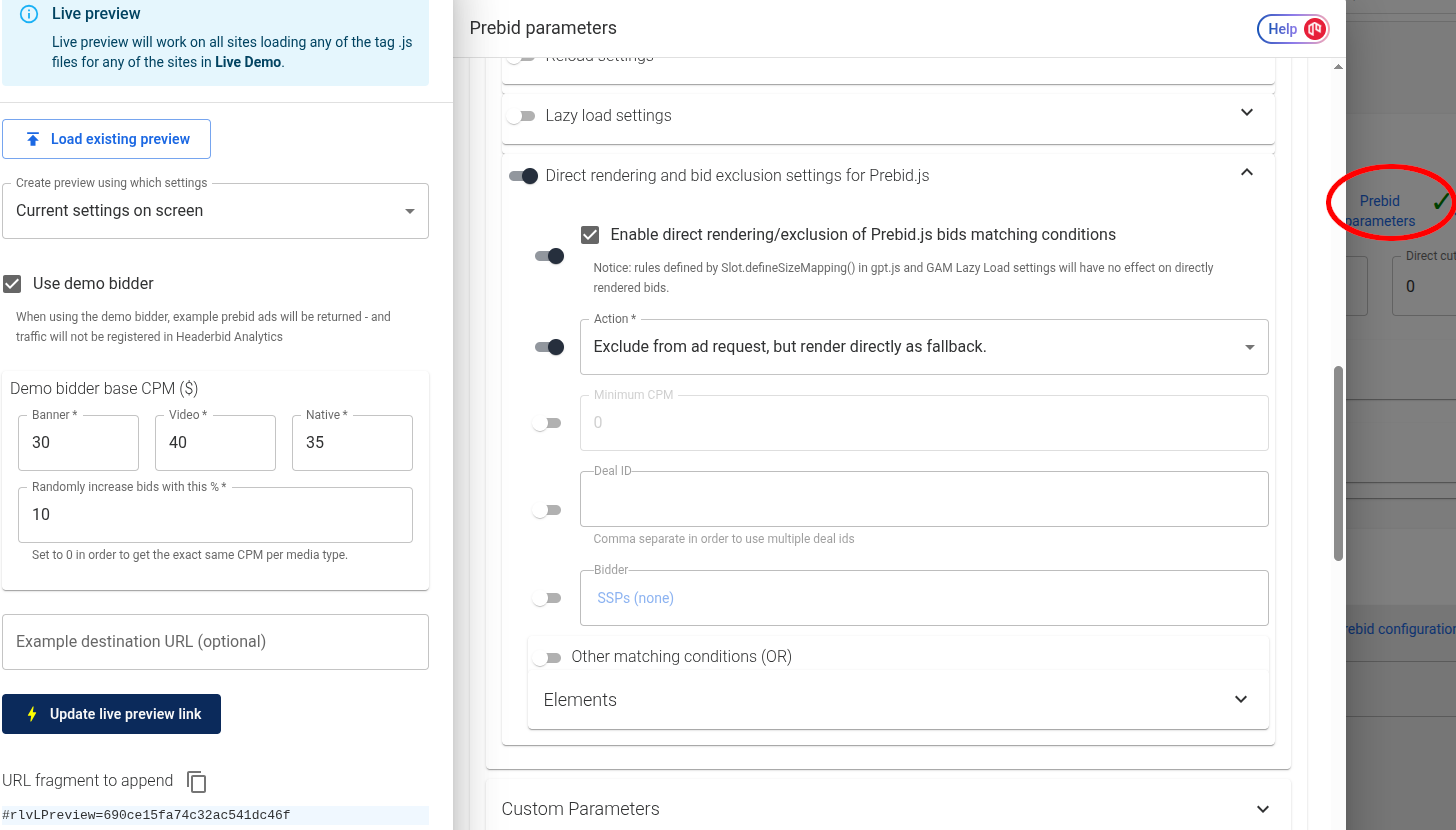Uncheck the Use demo bidder checkbox
The height and width of the screenshot is (830, 1456).
coord(12,284)
